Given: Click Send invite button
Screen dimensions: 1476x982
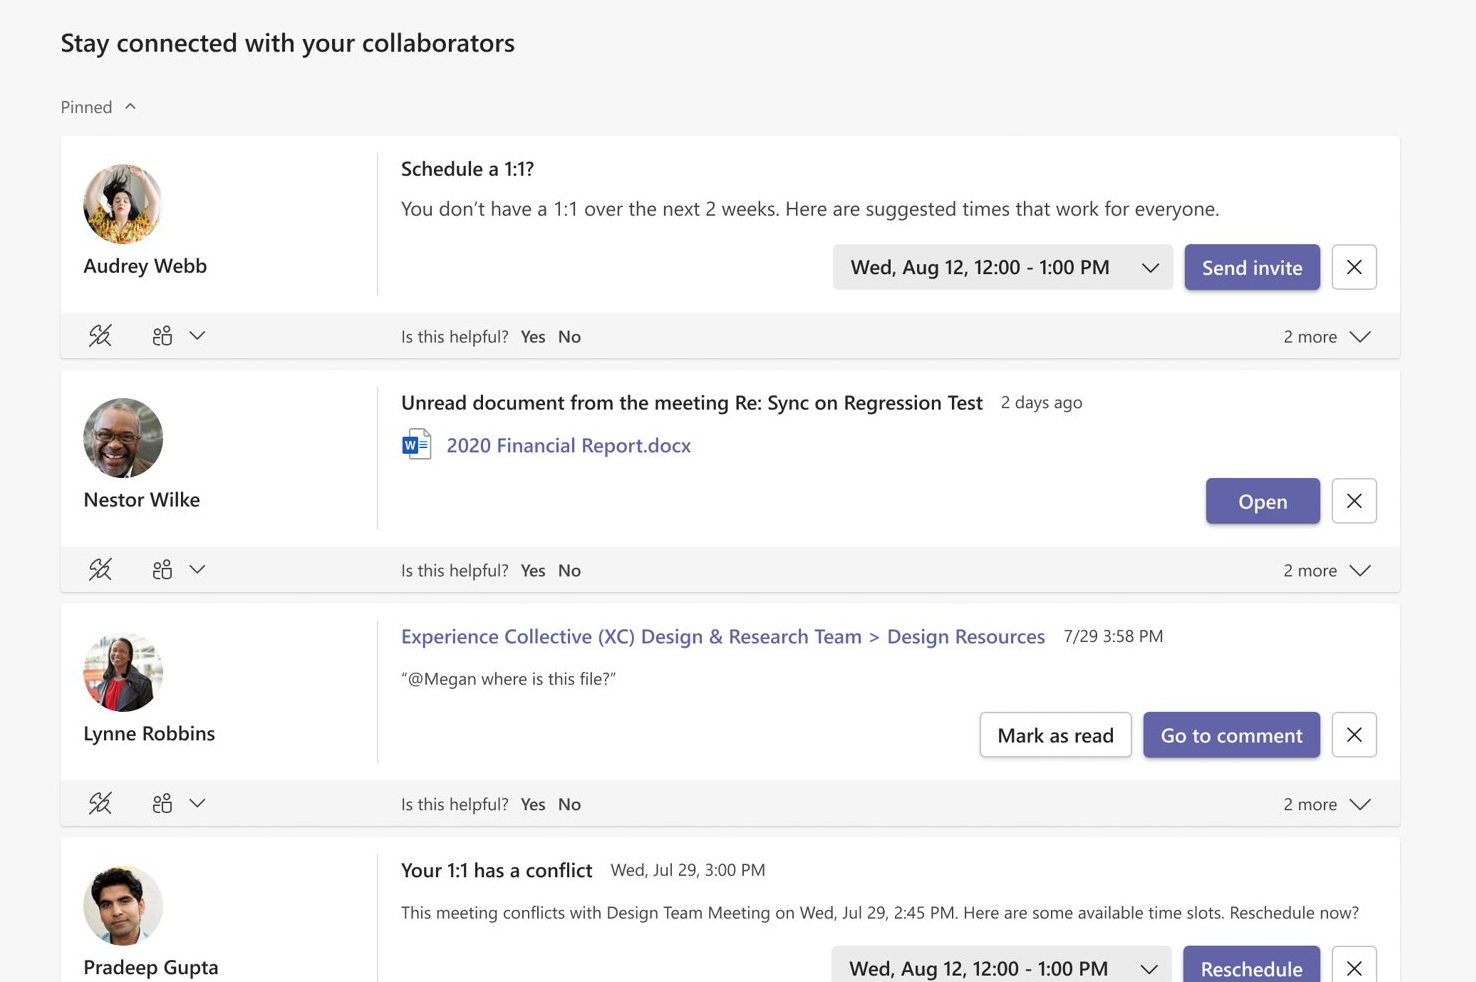Looking at the screenshot, I should 1252,267.
